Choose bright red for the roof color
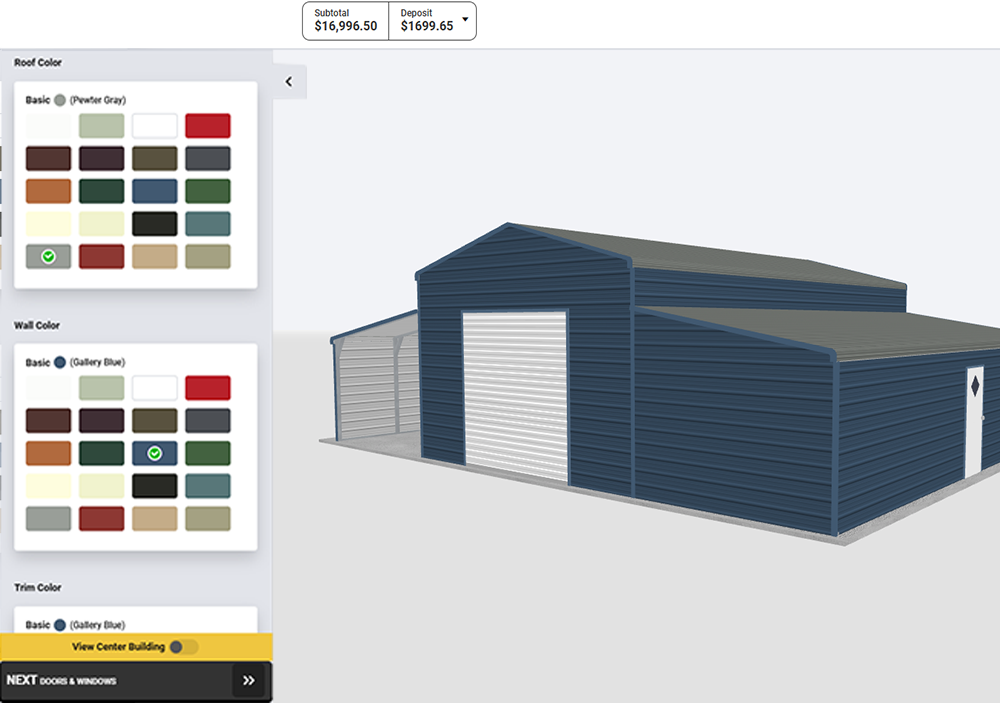 [207, 126]
